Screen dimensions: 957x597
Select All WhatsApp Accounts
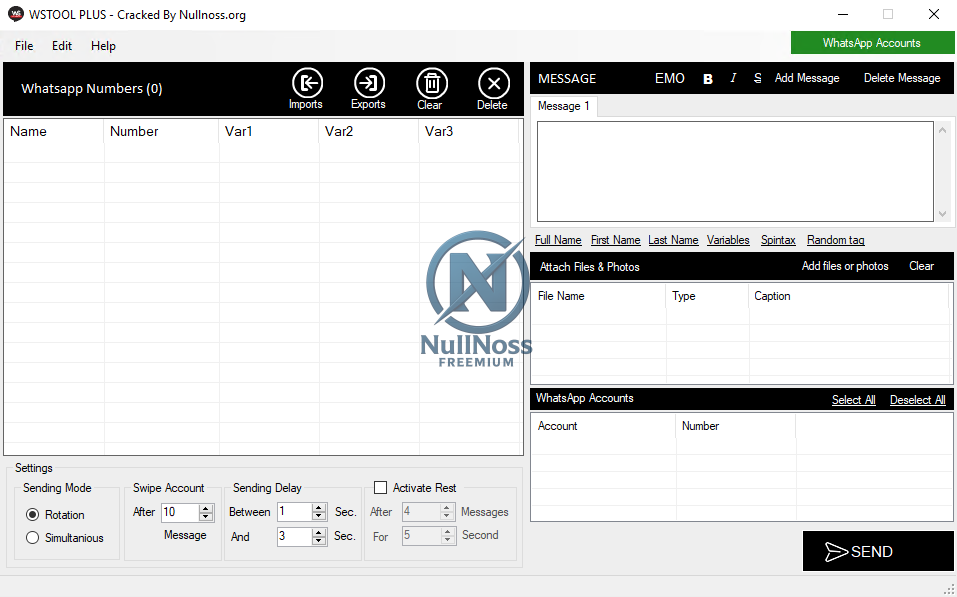(x=853, y=399)
